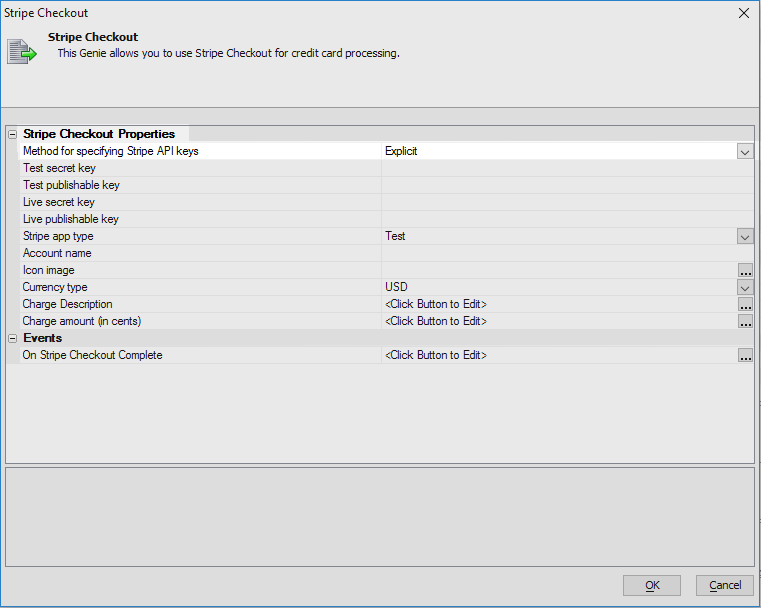Click the 'Events' header text
This screenshot has width=761, height=608.
pos(43,338)
